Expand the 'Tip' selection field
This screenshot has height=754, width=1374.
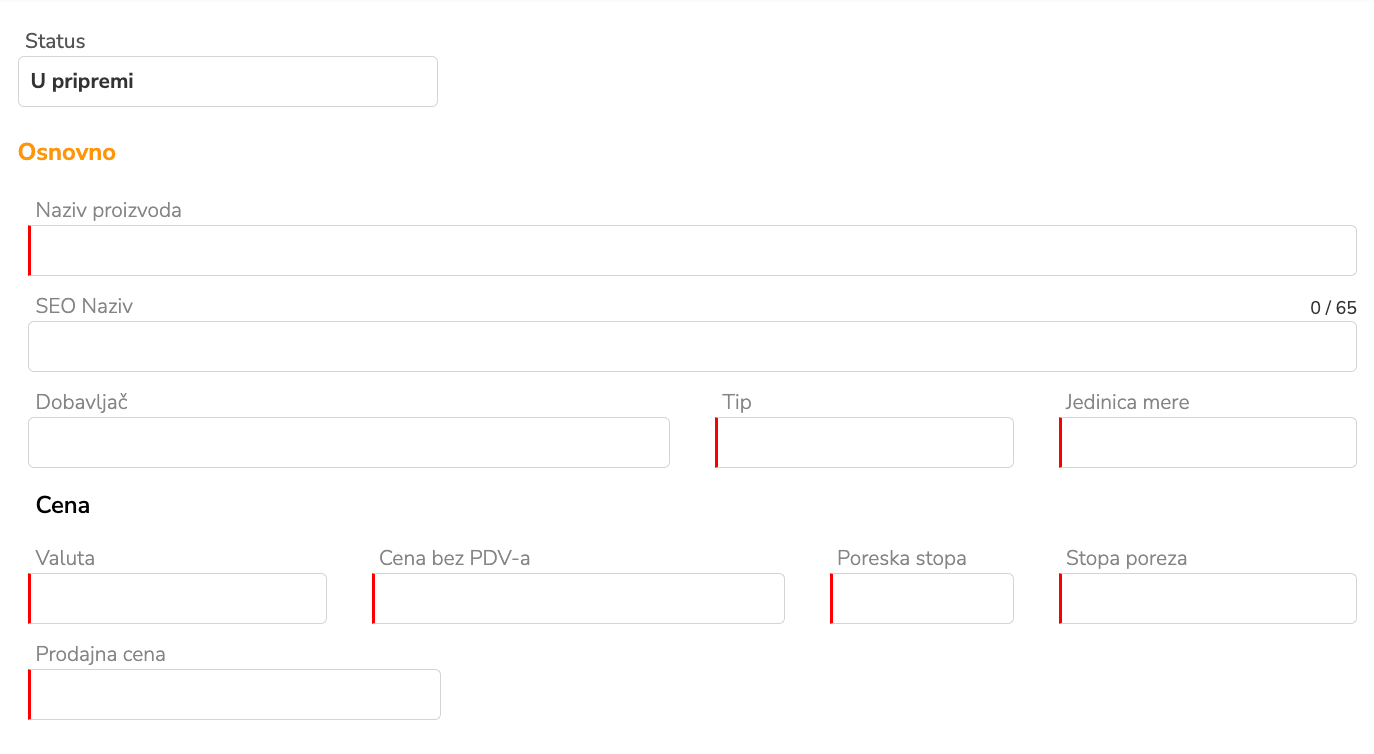pos(865,443)
